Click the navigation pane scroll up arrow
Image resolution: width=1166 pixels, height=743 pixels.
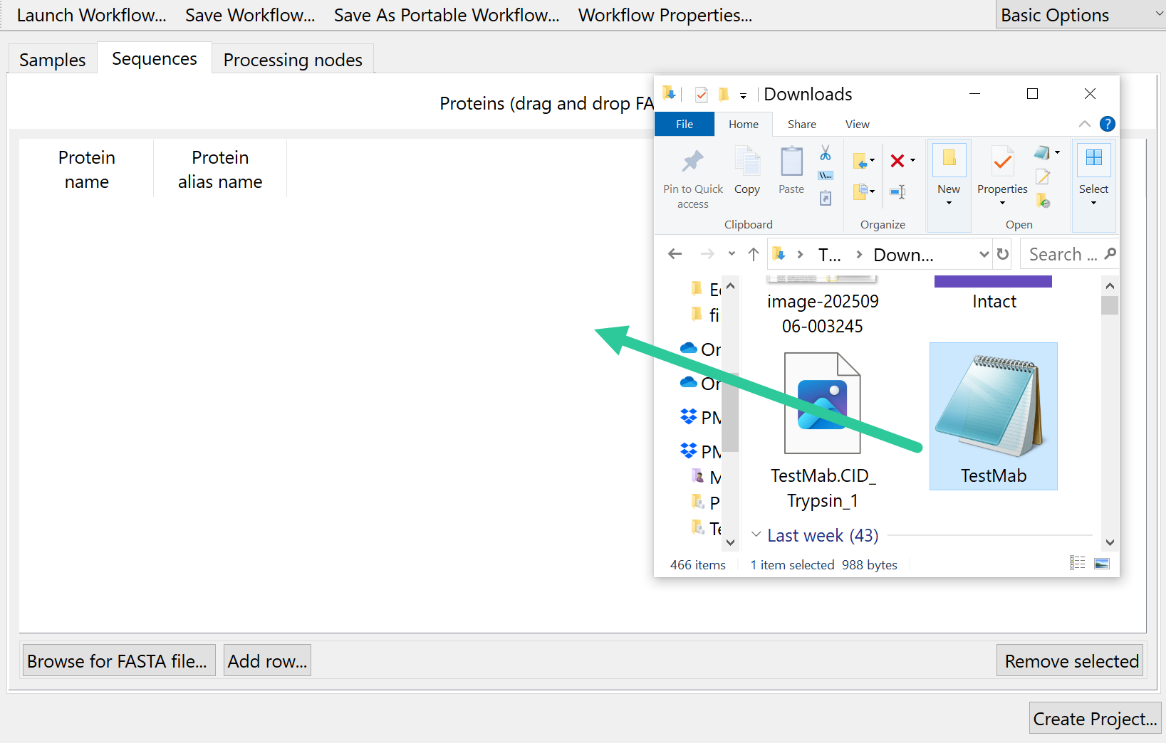[730, 286]
